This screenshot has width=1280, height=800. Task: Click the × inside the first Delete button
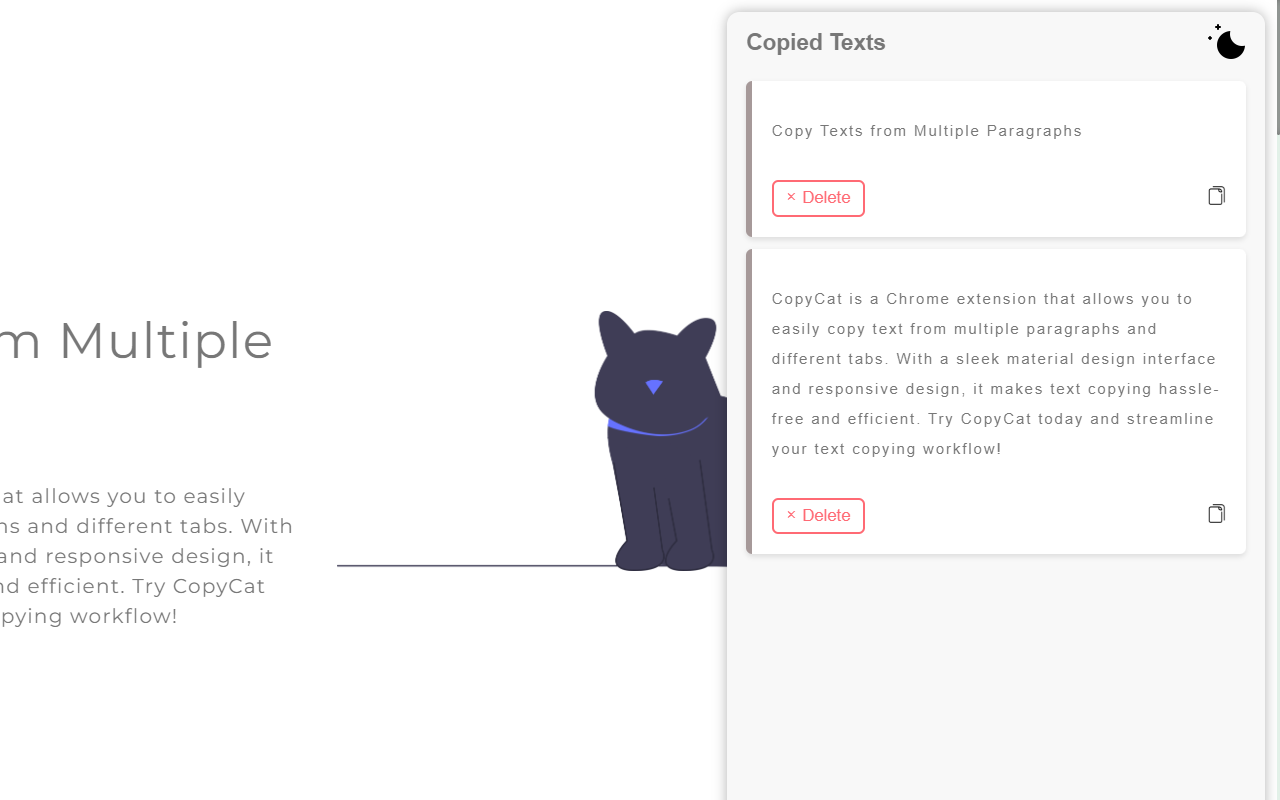click(x=792, y=197)
